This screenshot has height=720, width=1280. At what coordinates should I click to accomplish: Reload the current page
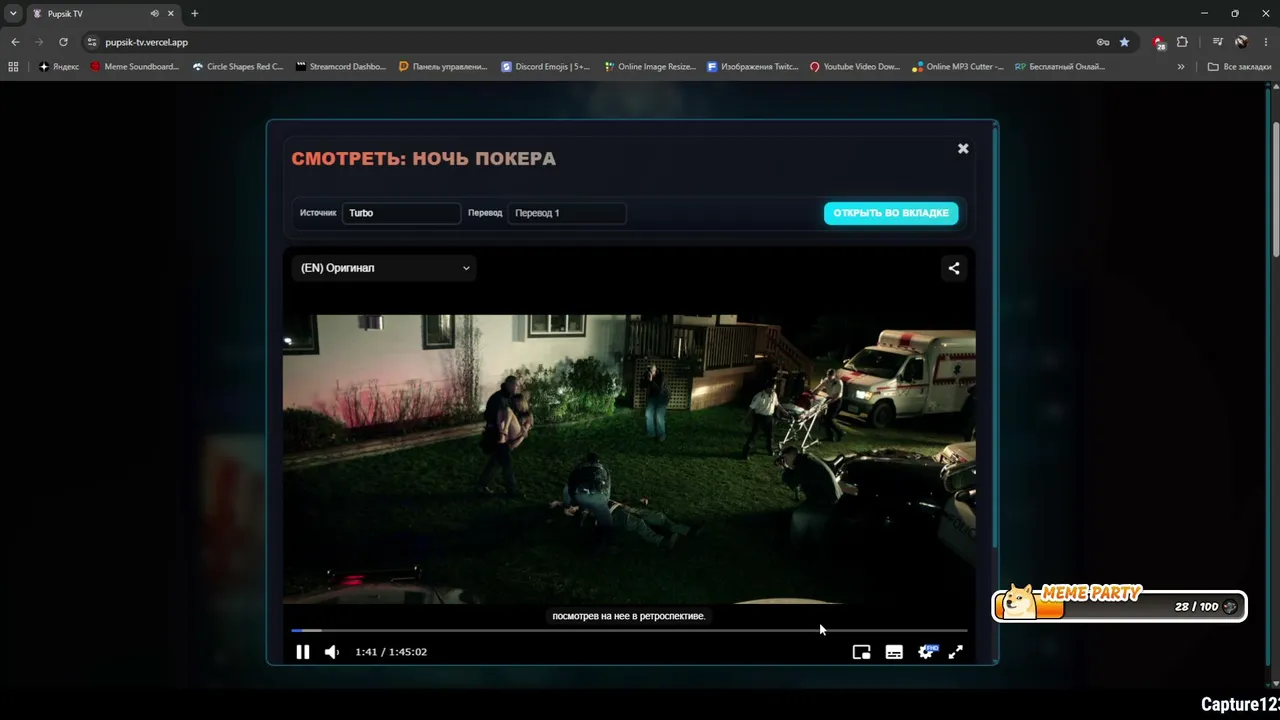63,42
